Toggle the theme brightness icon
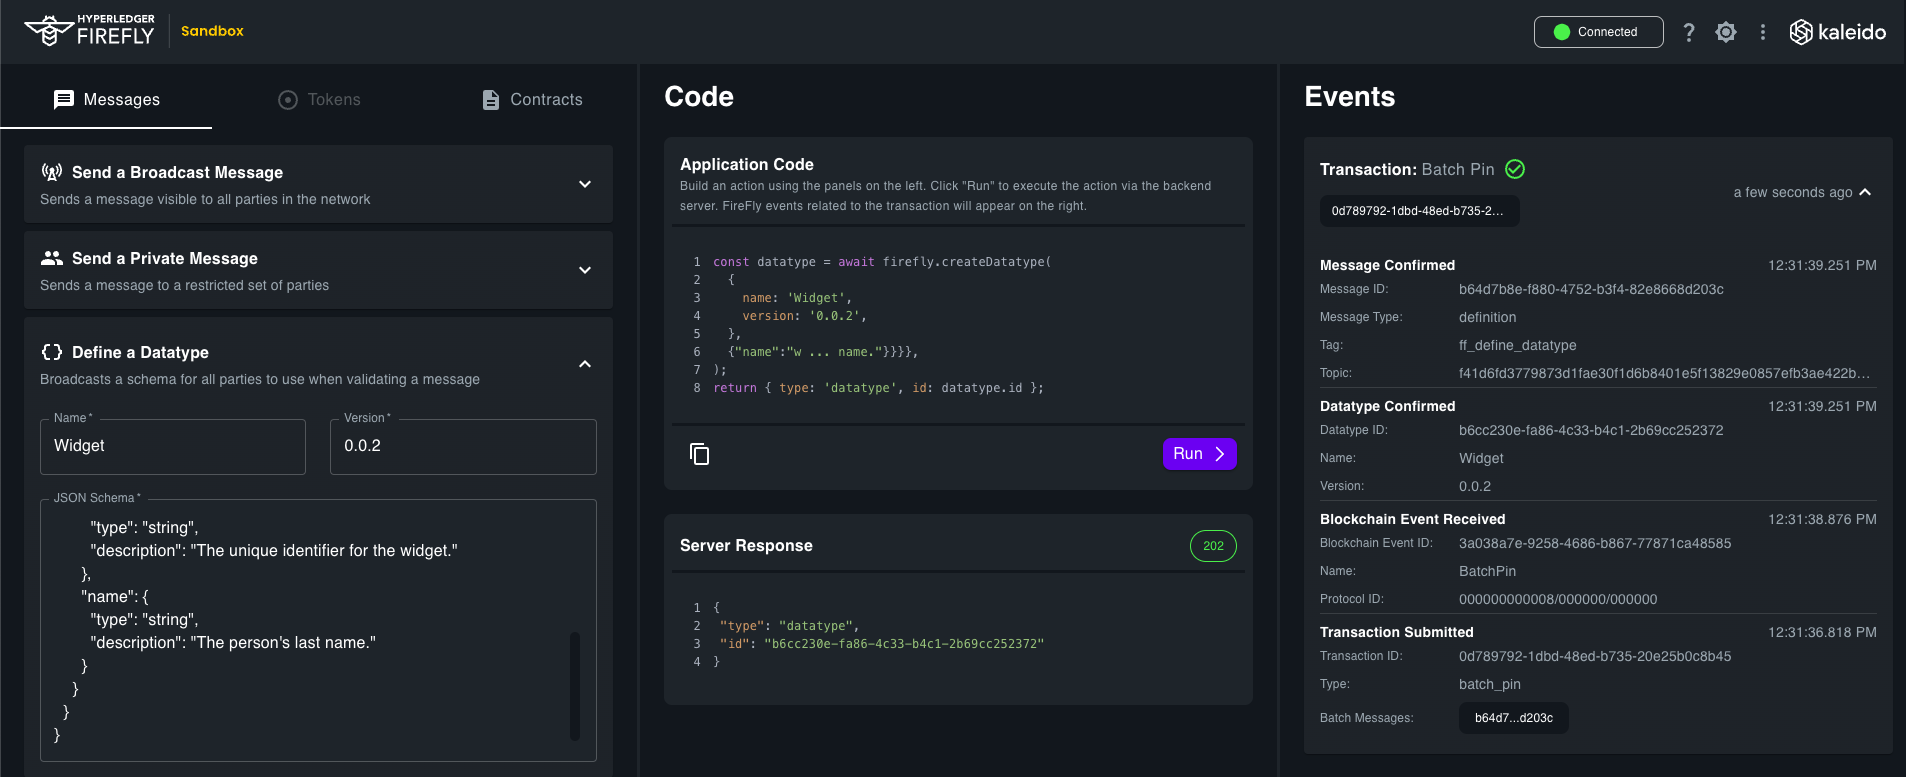This screenshot has height=777, width=1906. (x=1726, y=32)
